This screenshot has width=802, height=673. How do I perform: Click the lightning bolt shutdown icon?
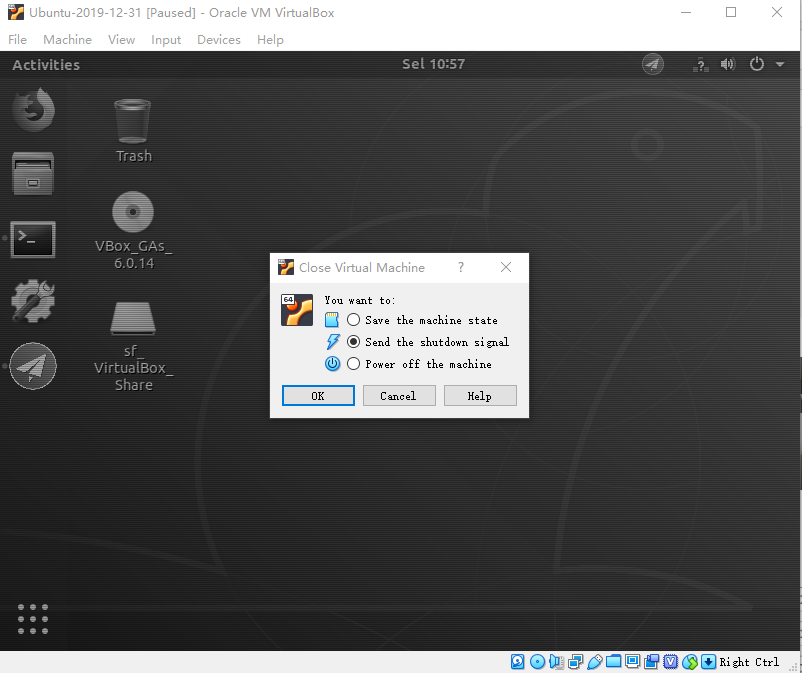point(333,342)
